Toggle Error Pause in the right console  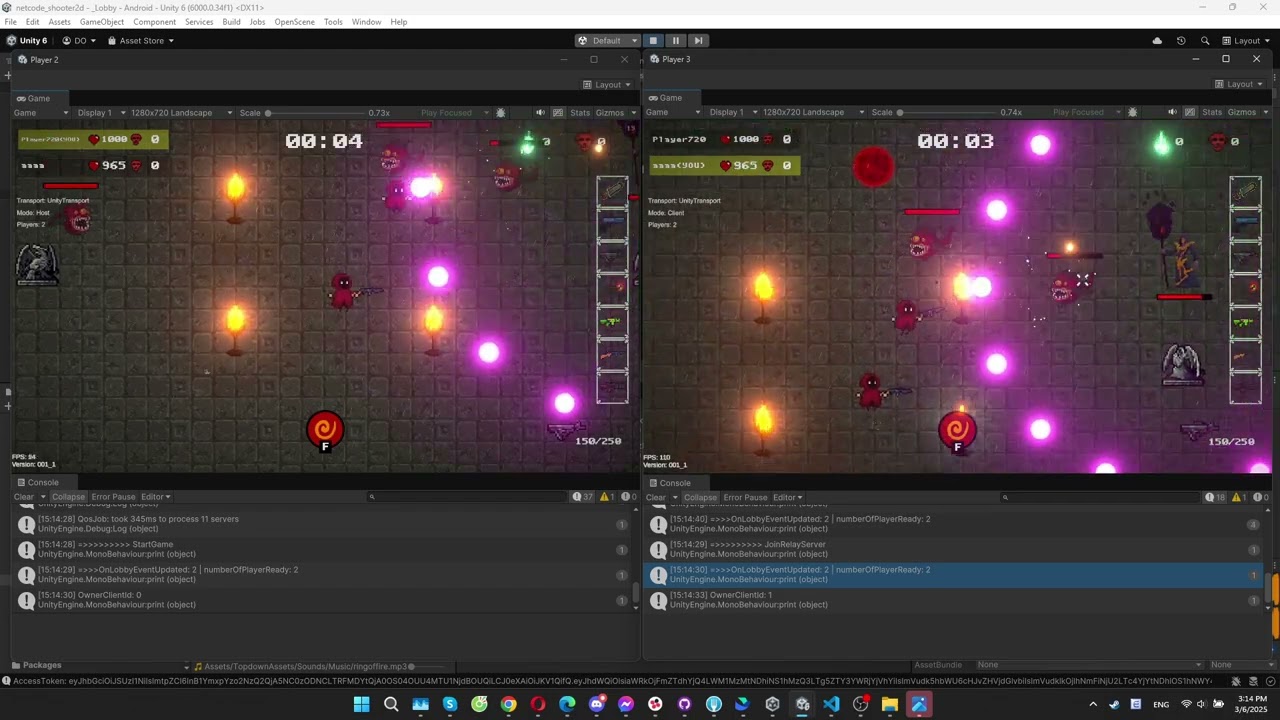(x=745, y=497)
